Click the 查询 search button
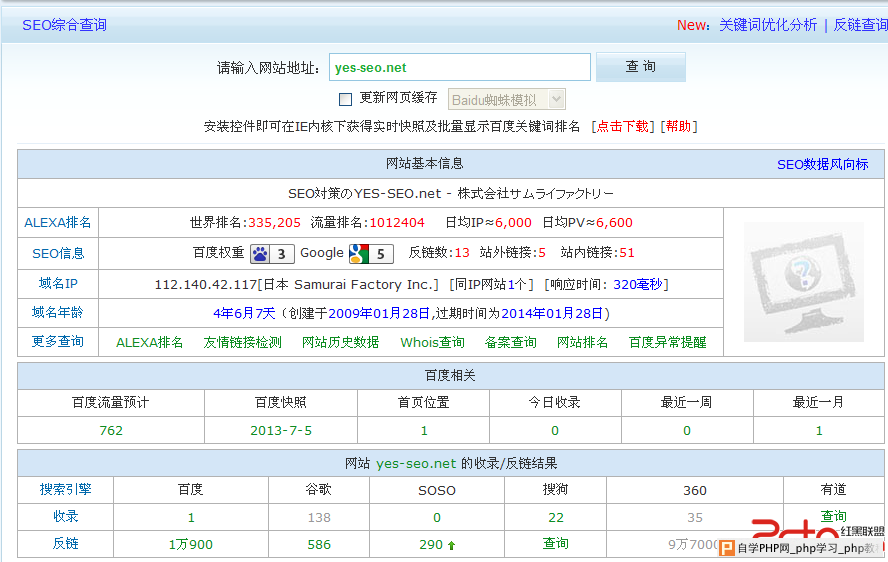The image size is (888, 562). (x=641, y=67)
